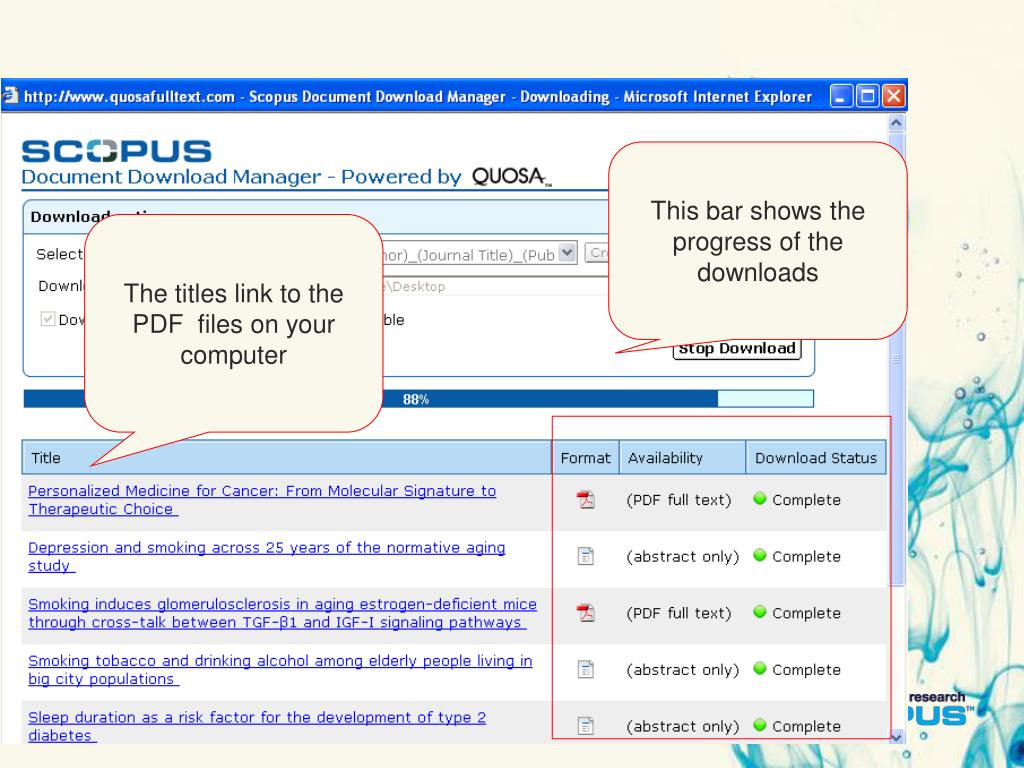1024x768 pixels.
Task: Click Complete status of Personalized Medicine row
Action: pos(807,500)
